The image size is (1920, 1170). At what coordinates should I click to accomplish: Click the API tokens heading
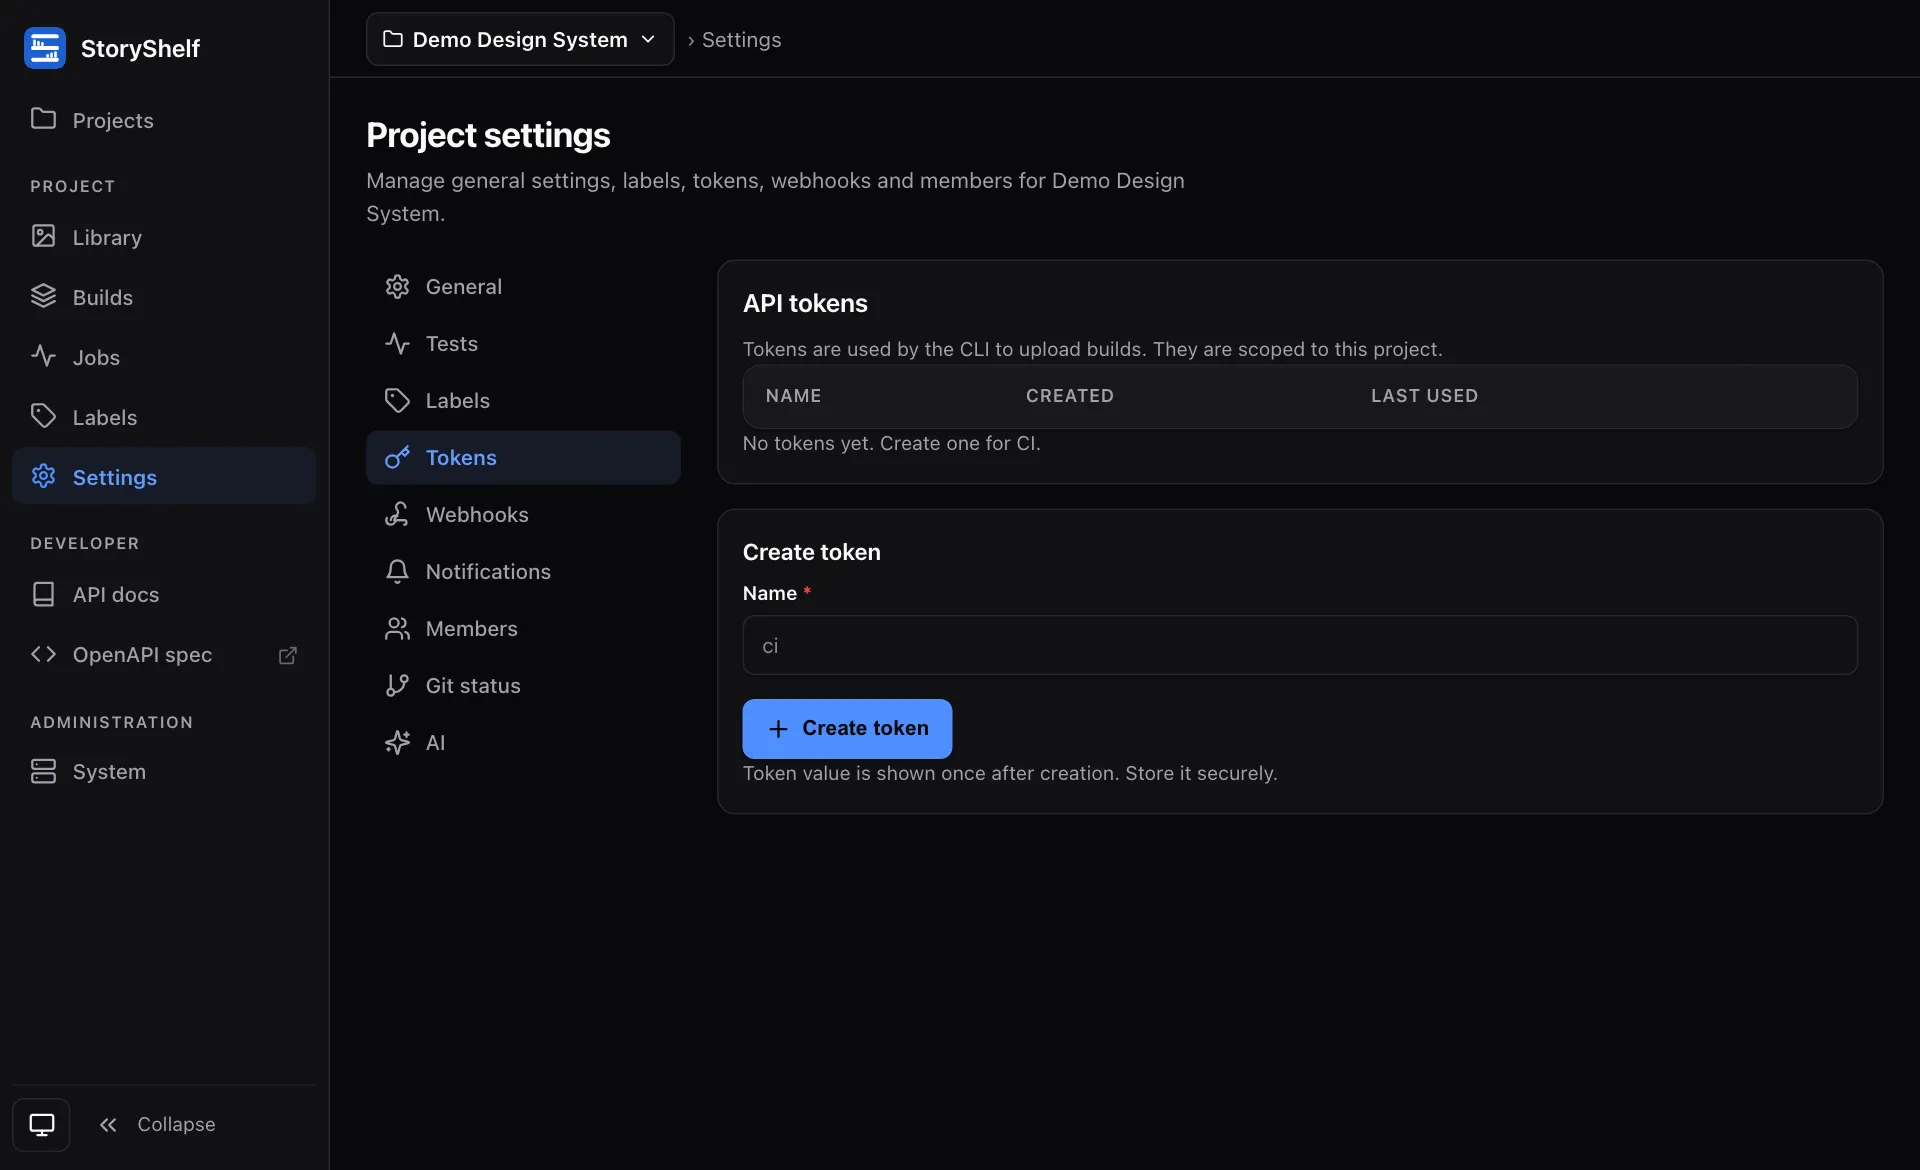coord(805,303)
